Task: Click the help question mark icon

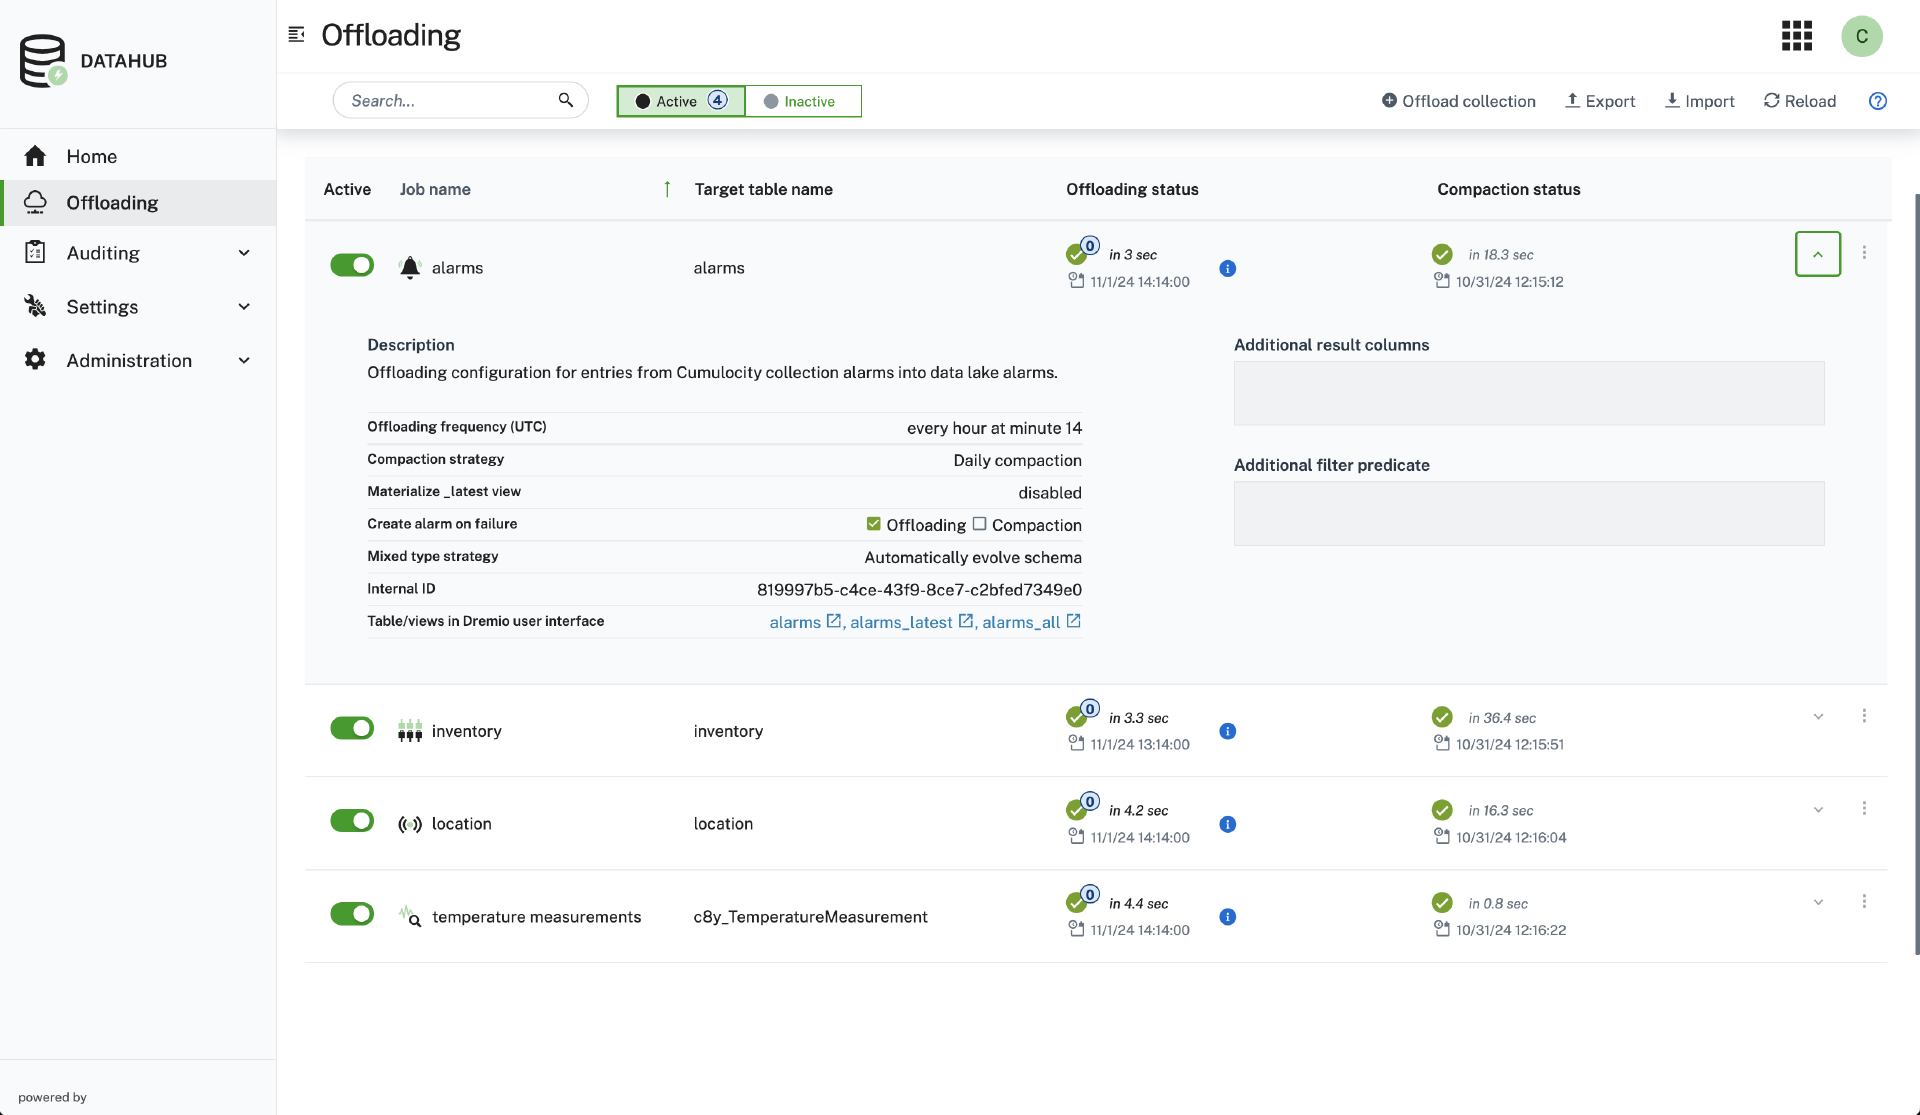Action: (1877, 101)
